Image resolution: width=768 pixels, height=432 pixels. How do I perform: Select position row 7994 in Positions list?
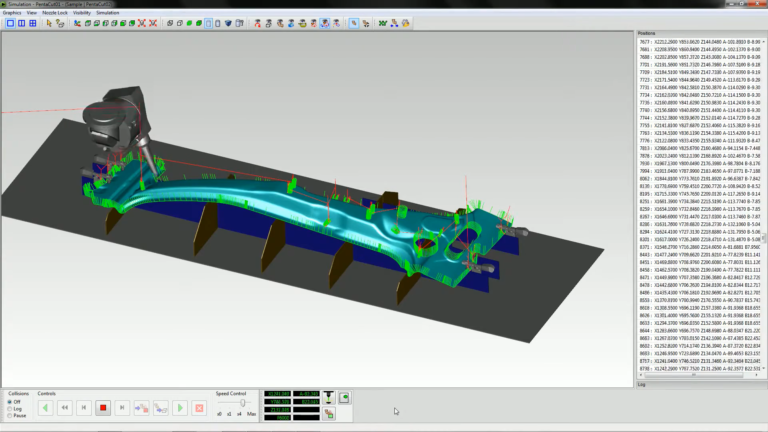tap(699, 171)
